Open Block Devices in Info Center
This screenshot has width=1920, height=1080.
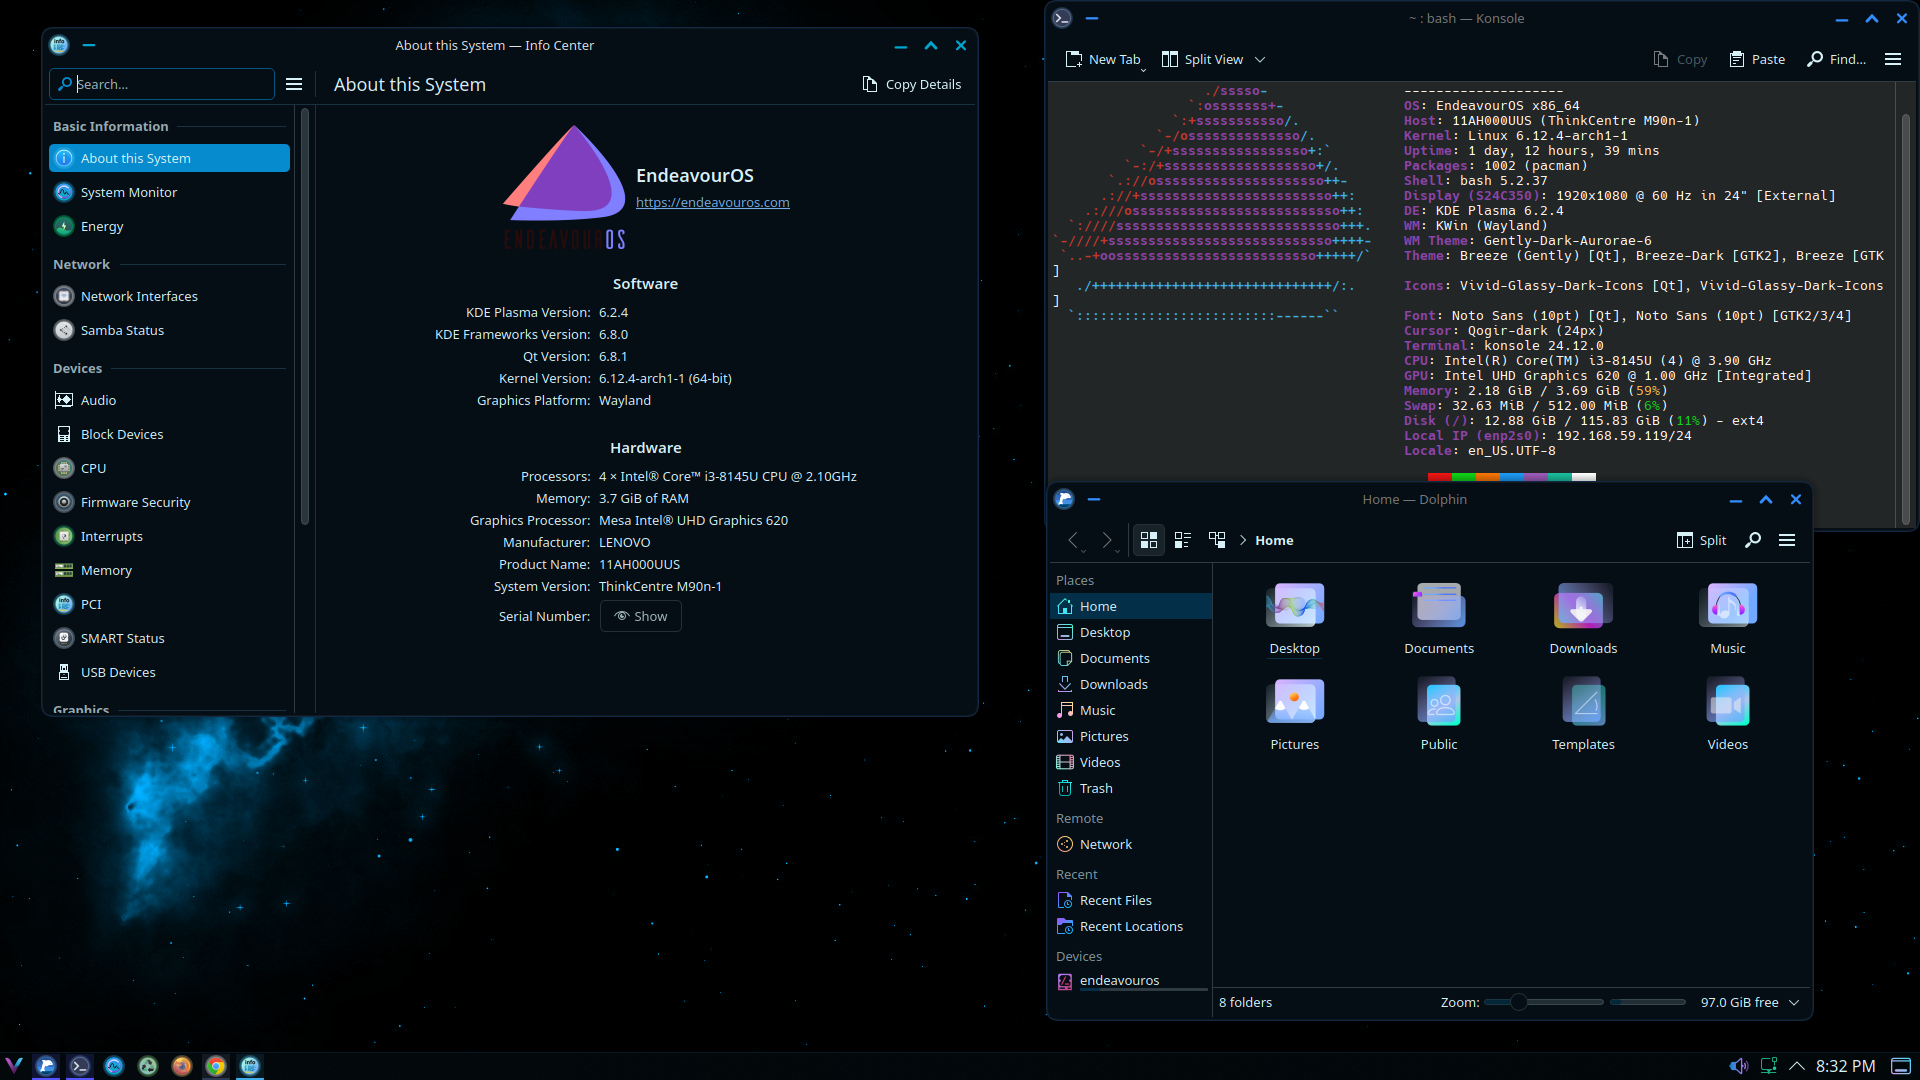pyautogui.click(x=169, y=434)
